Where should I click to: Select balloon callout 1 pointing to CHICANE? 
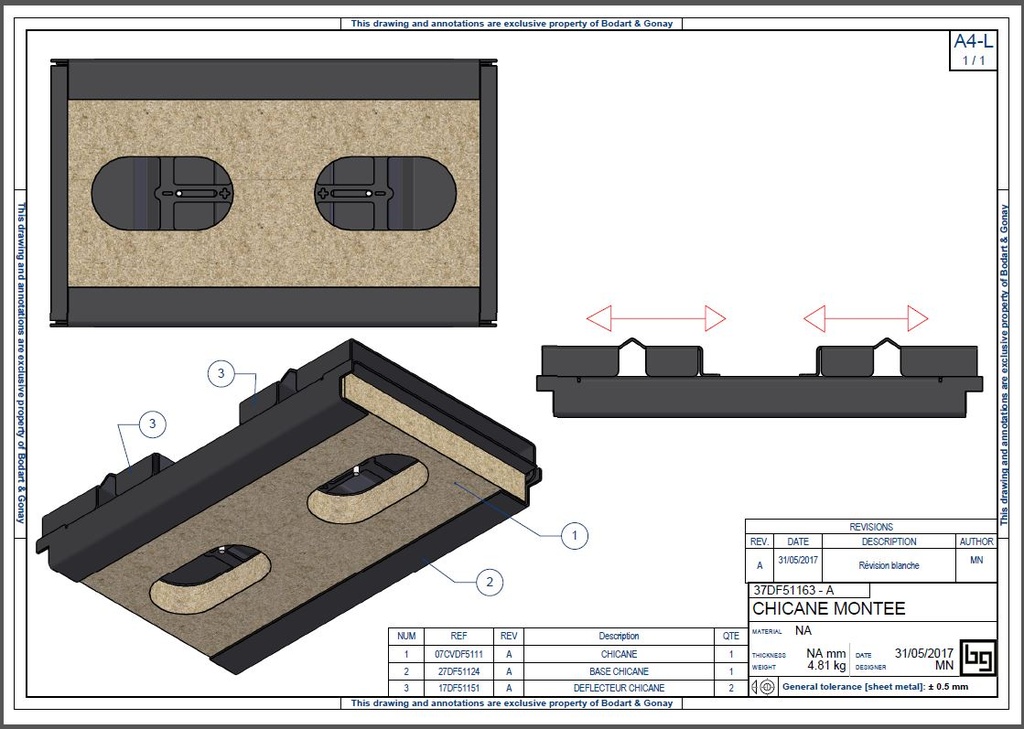[574, 537]
